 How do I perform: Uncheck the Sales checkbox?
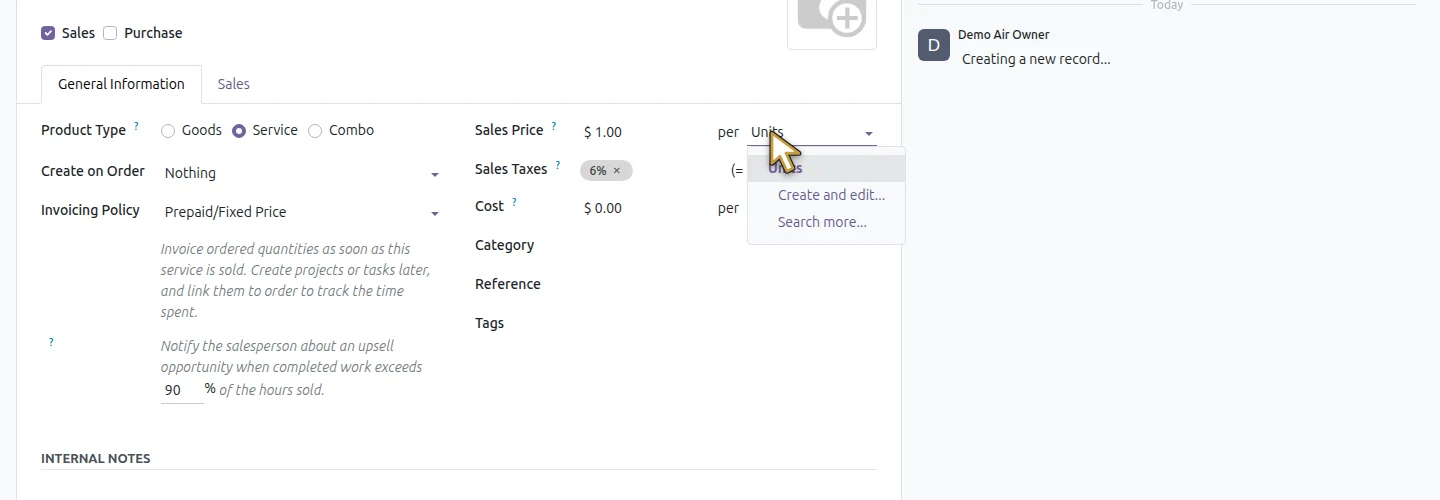(48, 33)
